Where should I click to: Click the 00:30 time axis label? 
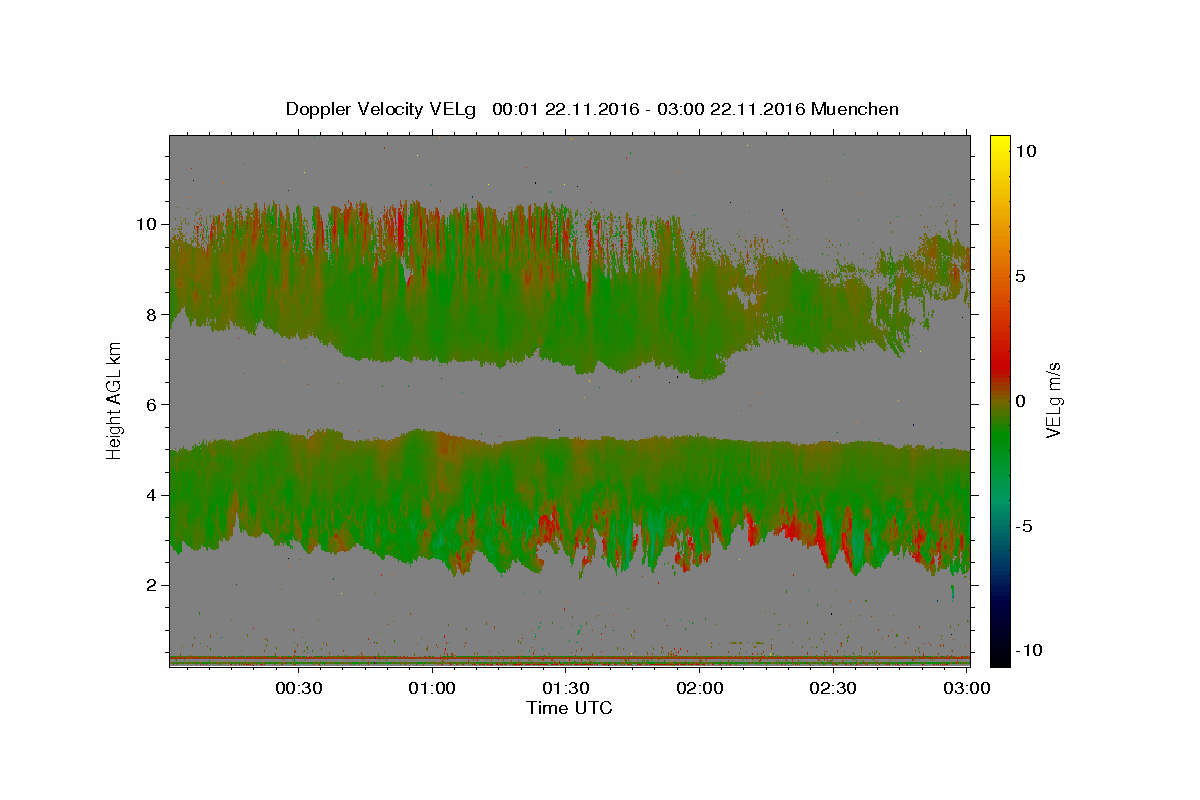click(298, 688)
